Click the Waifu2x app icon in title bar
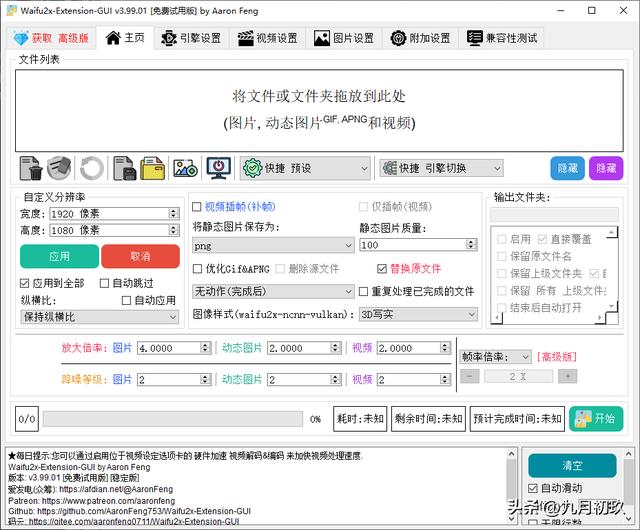The width and height of the screenshot is (640, 530). tap(11, 10)
